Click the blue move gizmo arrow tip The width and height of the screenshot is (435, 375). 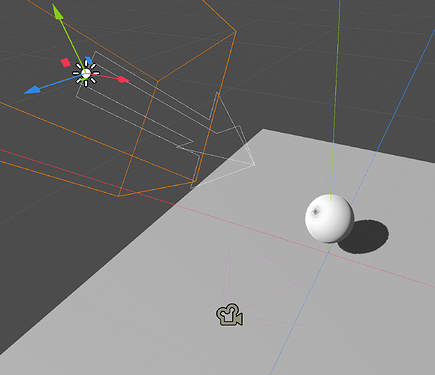32,90
